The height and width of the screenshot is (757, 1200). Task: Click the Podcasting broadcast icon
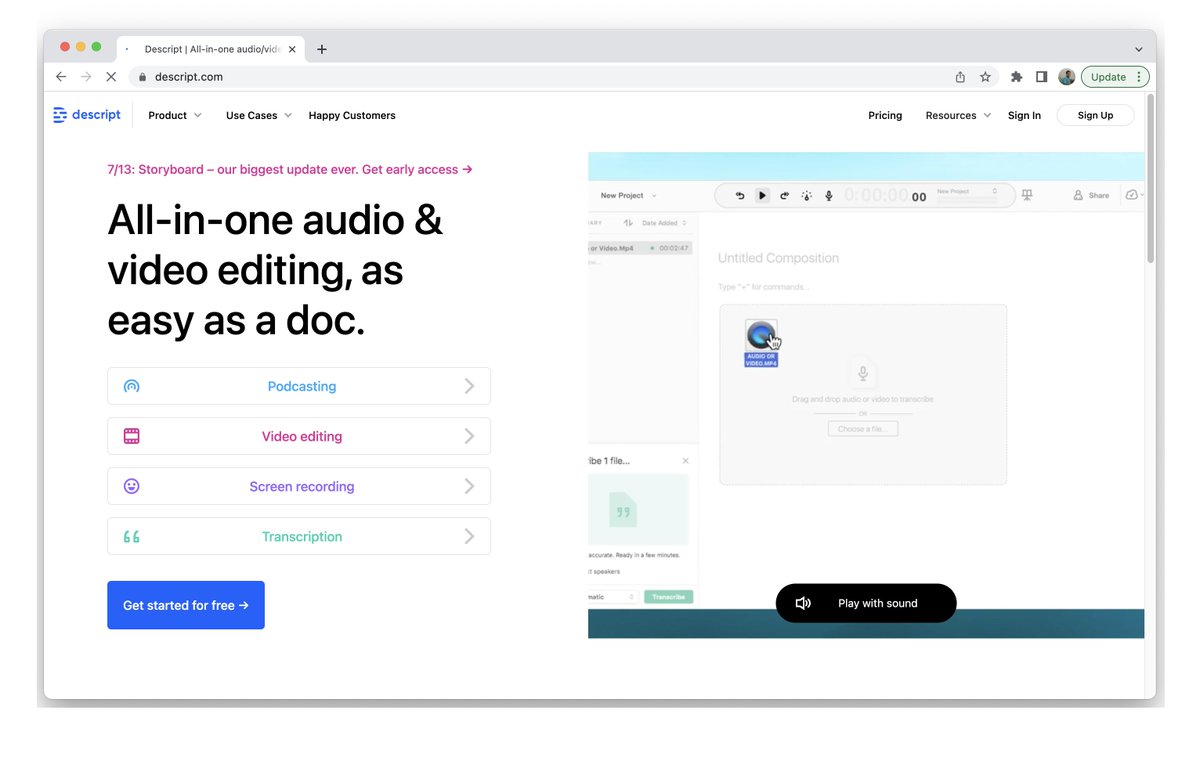pos(131,386)
